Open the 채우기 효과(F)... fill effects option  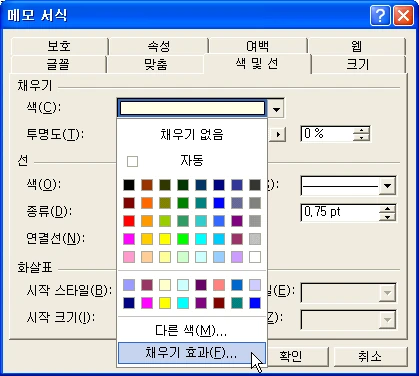(x=192, y=353)
